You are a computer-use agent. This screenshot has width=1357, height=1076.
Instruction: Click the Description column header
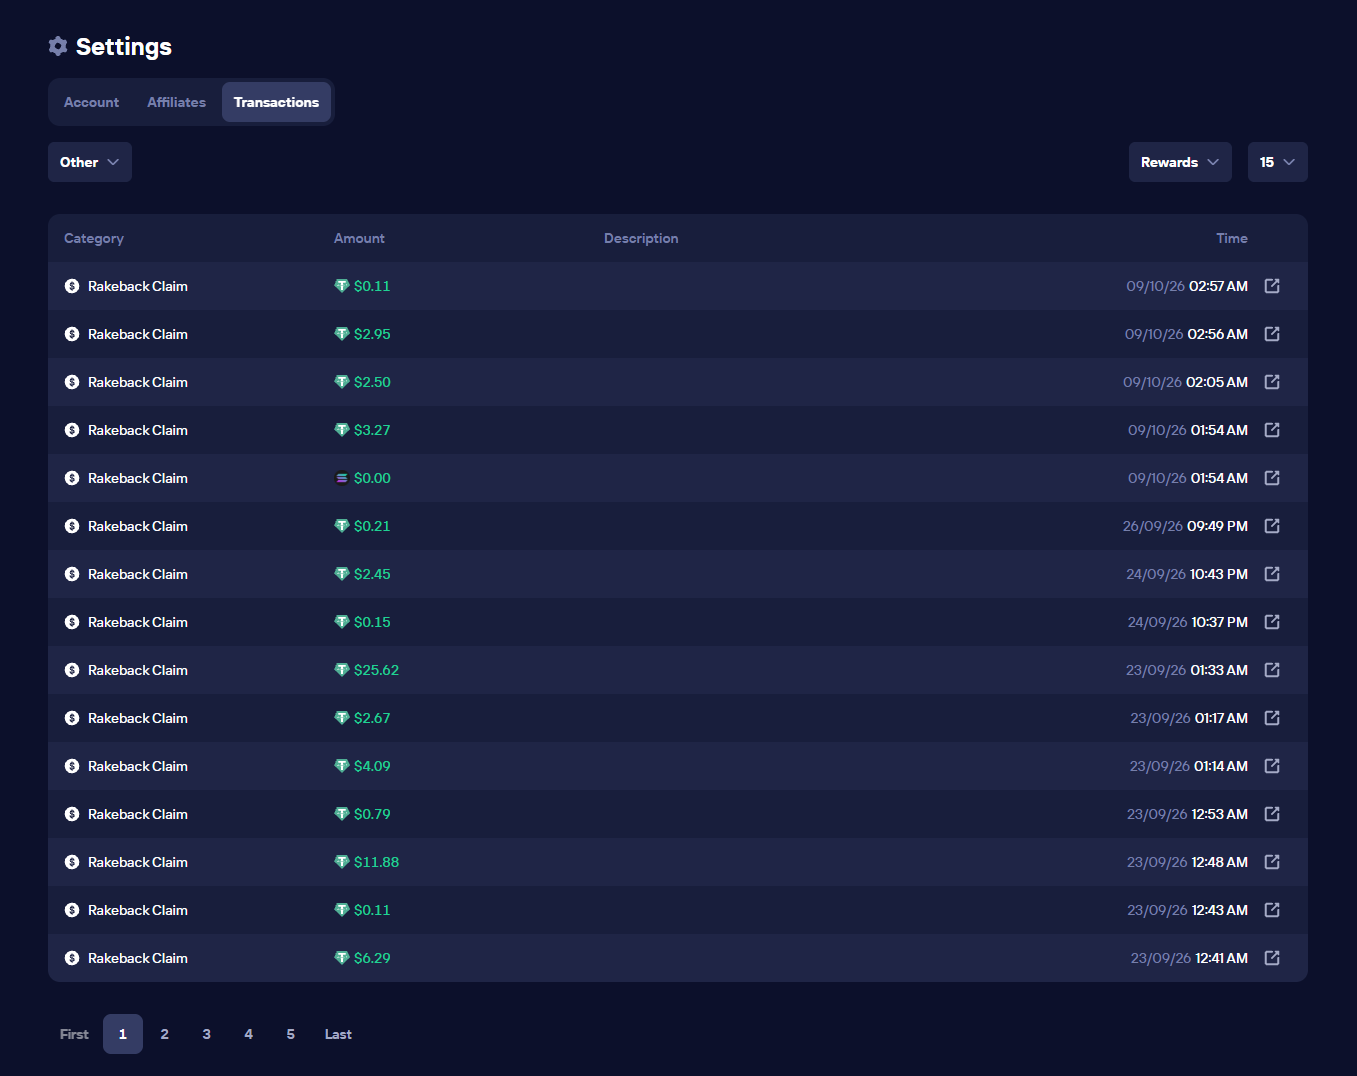641,238
